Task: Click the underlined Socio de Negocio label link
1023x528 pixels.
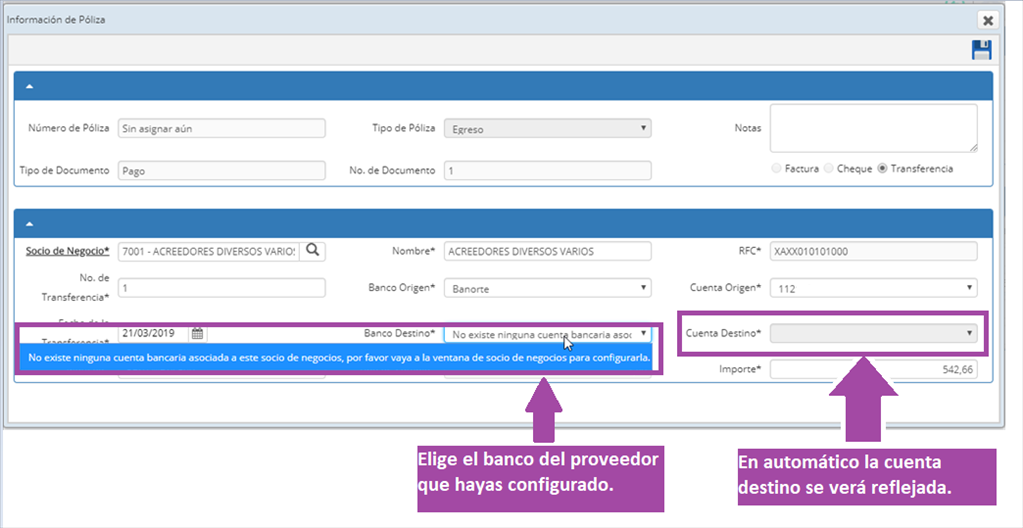Action: [67, 251]
